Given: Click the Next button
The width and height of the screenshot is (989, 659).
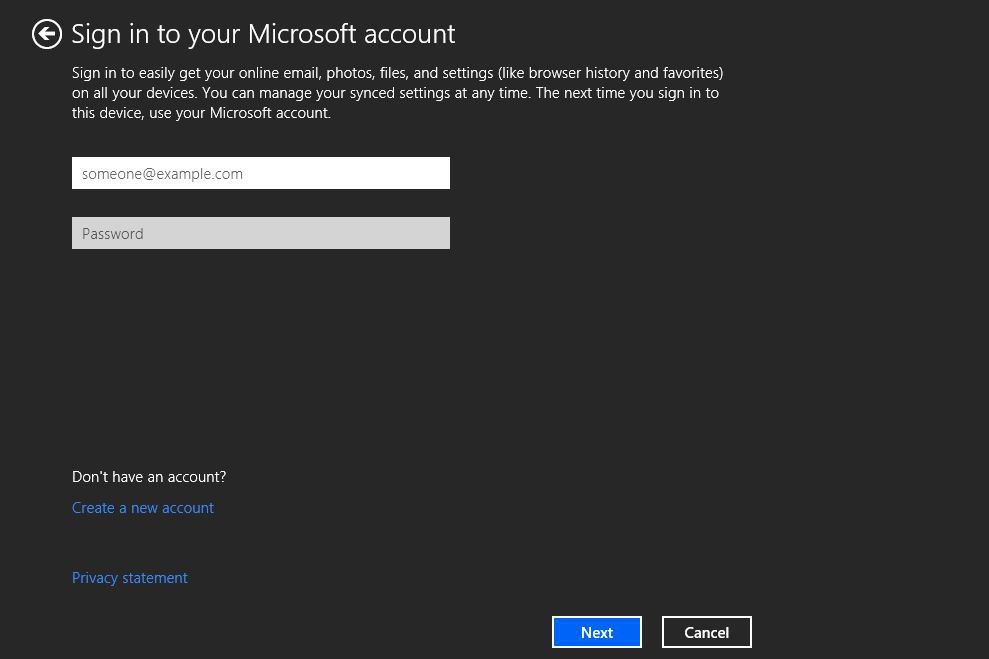Looking at the screenshot, I should click(597, 632).
